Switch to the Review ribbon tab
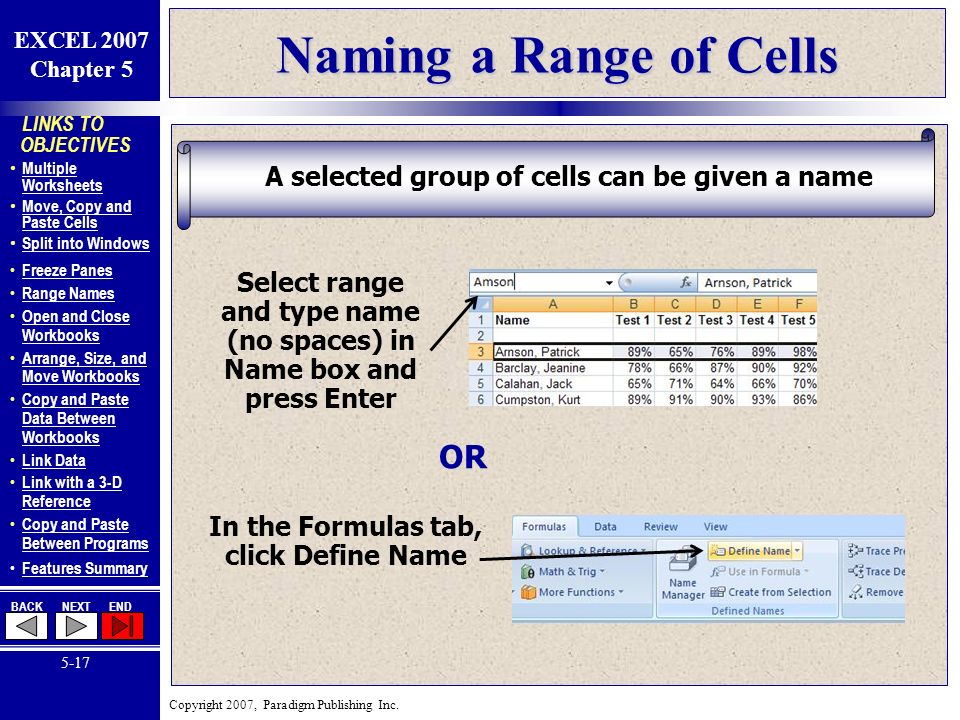 tap(660, 527)
